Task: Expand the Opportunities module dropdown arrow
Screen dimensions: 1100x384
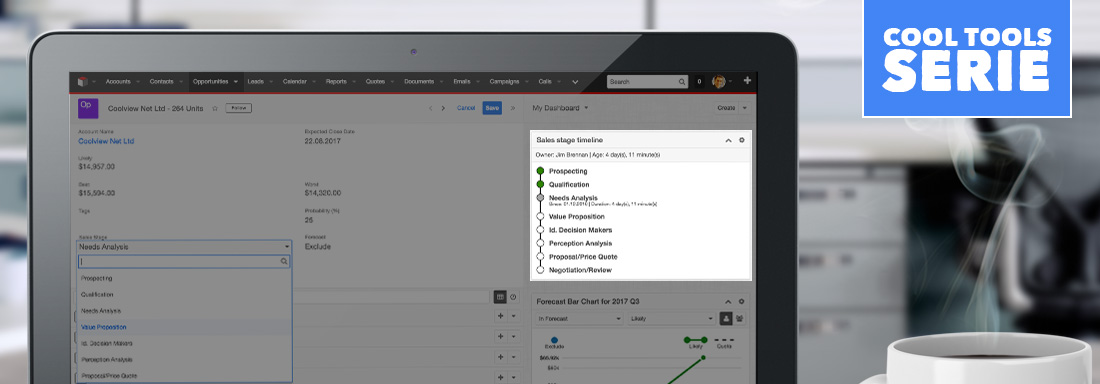Action: (235, 82)
